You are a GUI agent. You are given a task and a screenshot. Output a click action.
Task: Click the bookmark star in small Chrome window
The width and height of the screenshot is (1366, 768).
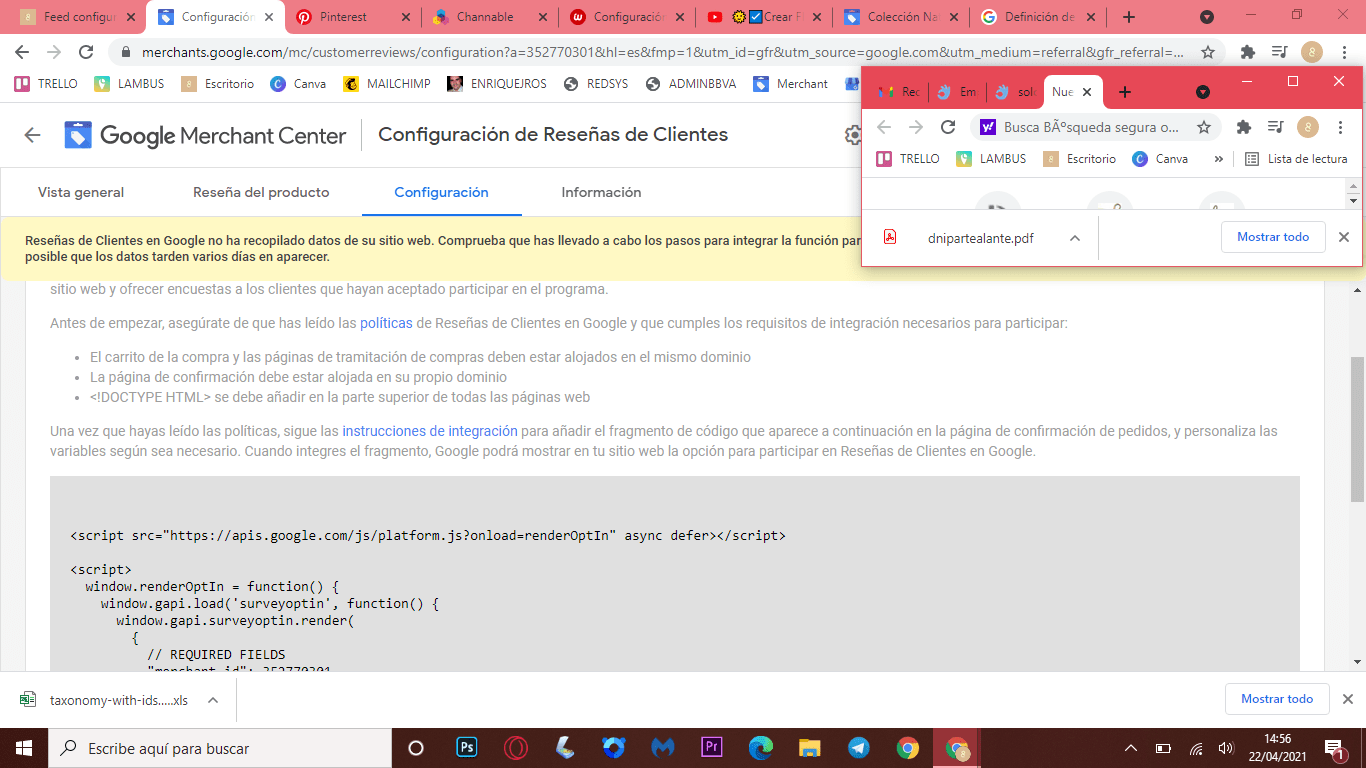[1204, 127]
